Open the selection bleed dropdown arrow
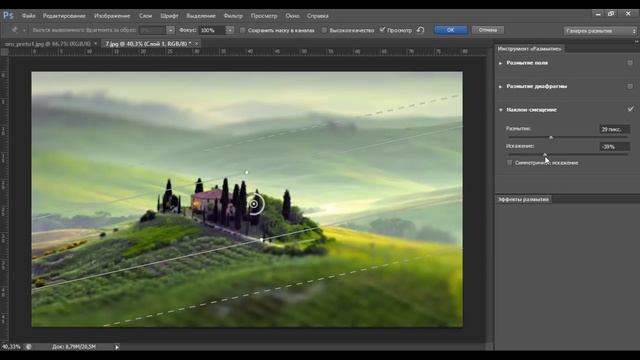The width and height of the screenshot is (640, 360). pos(170,30)
